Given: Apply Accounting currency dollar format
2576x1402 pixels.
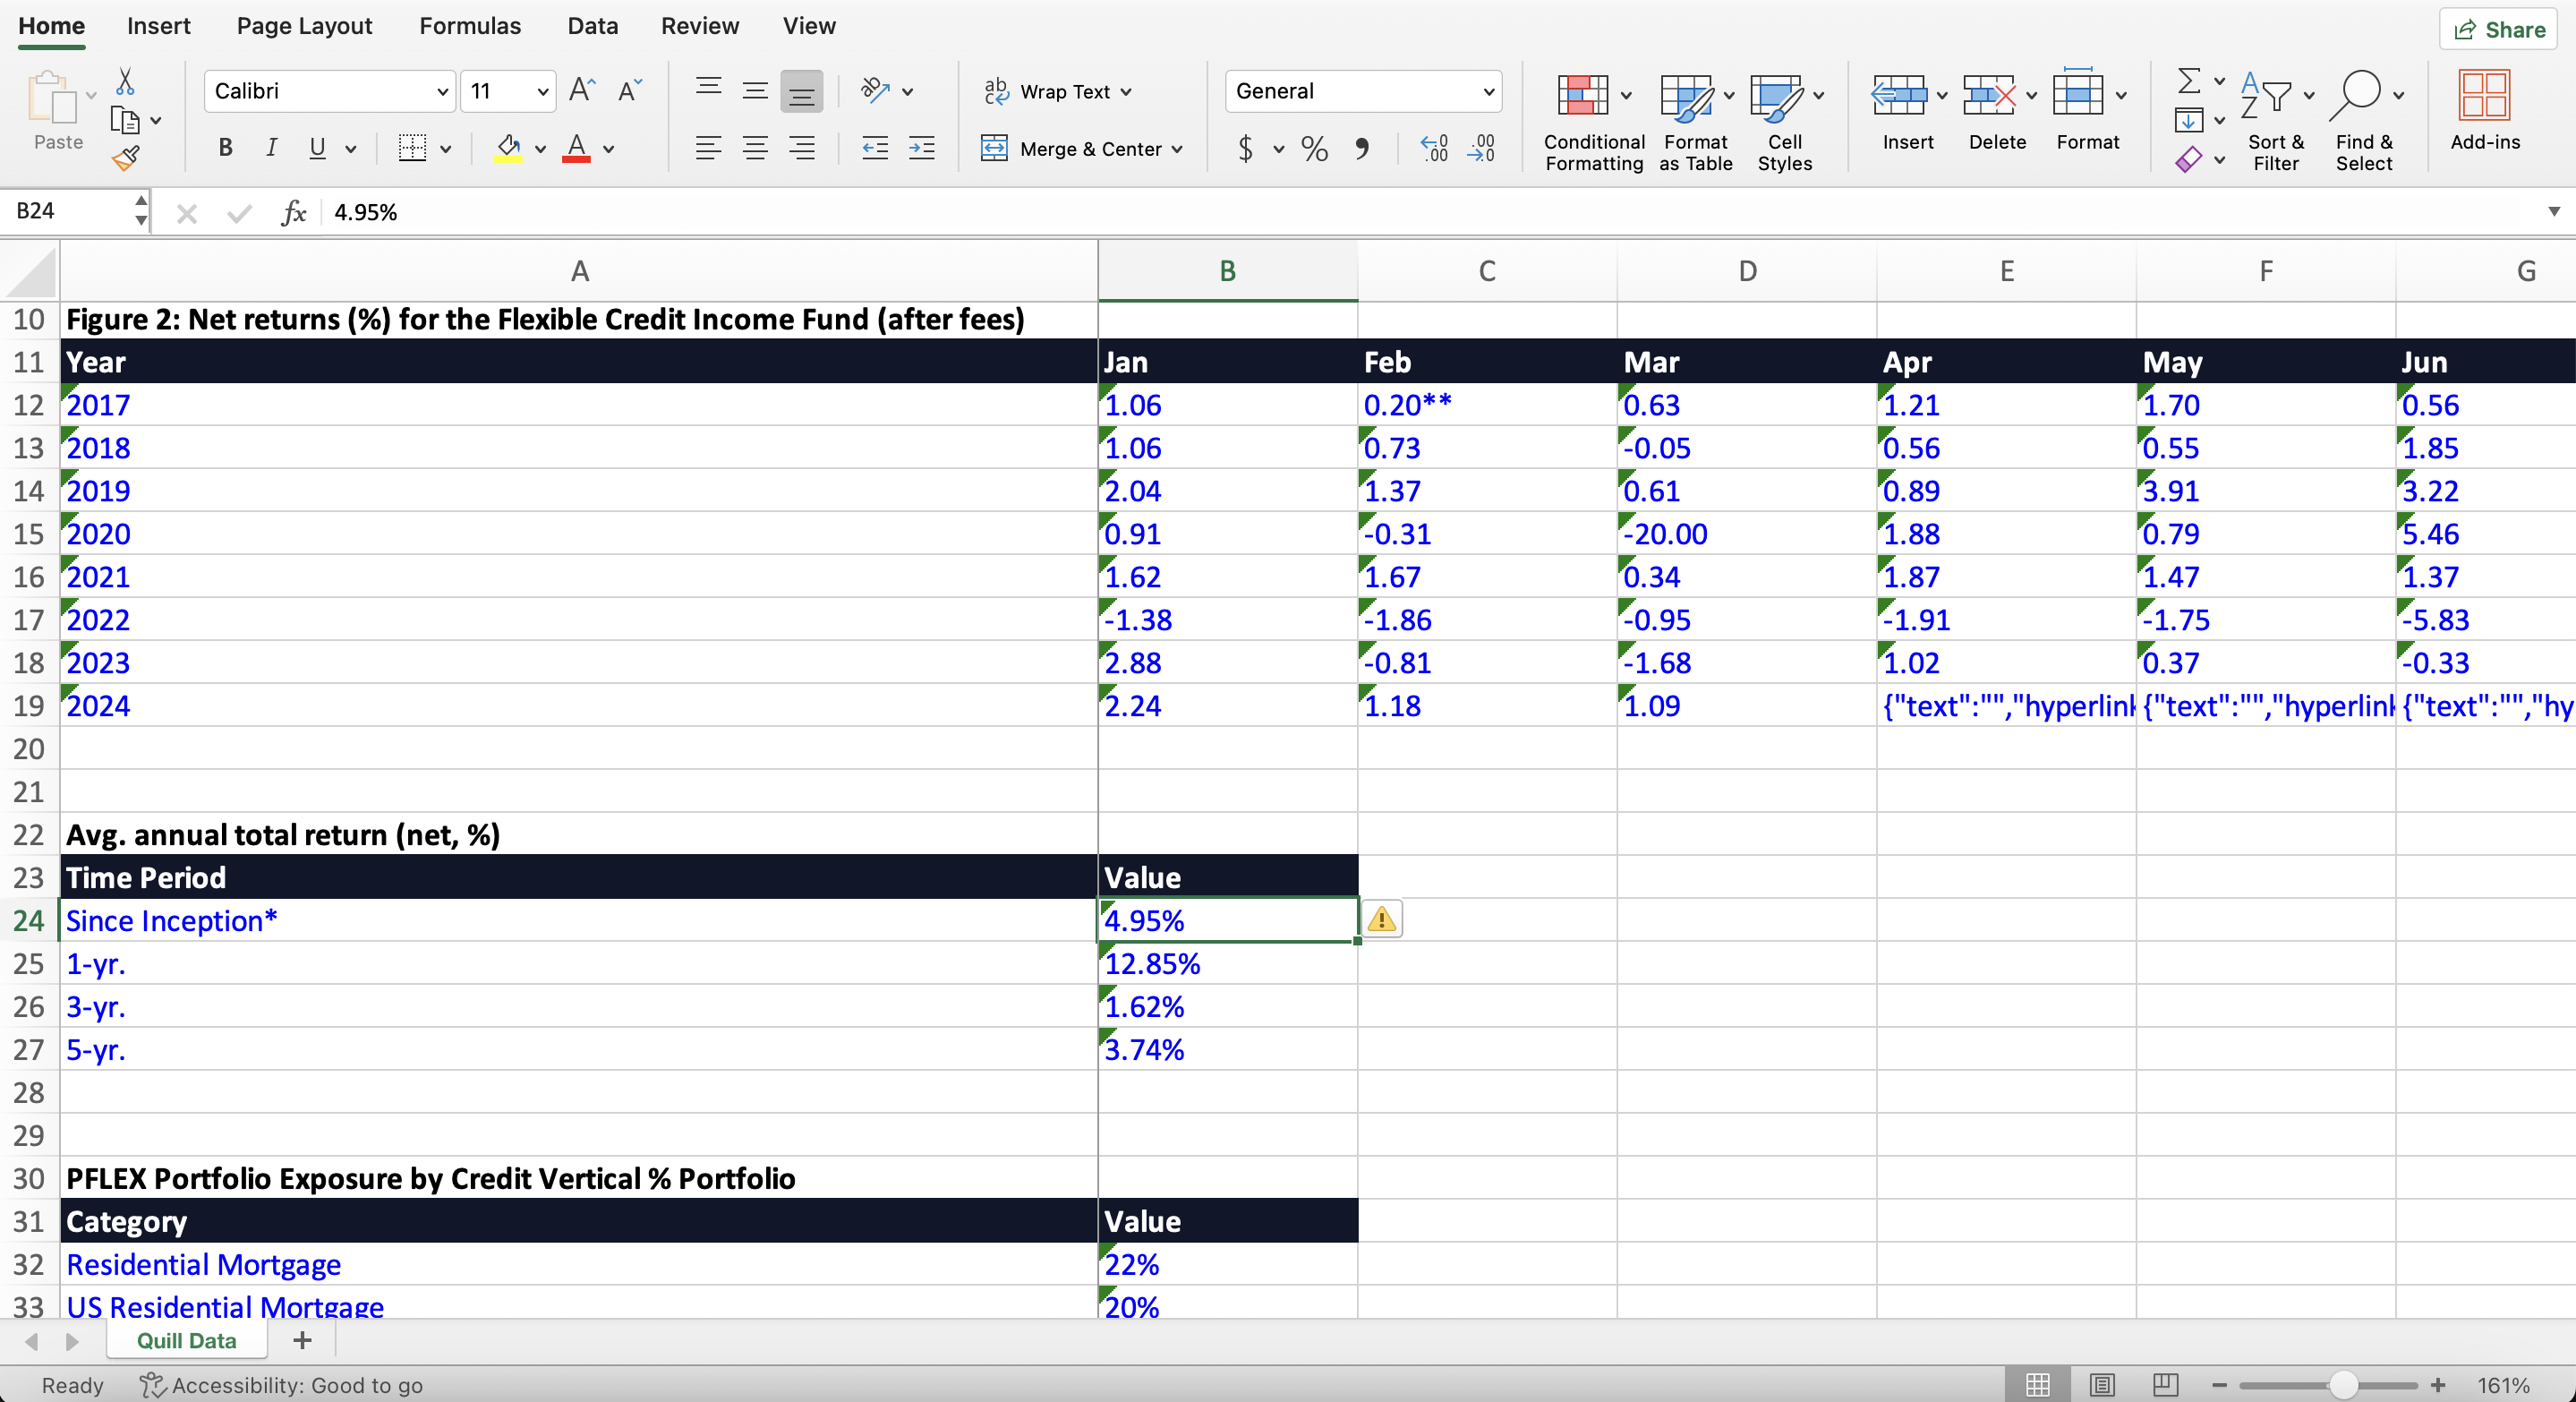Looking at the screenshot, I should [x=1245, y=149].
